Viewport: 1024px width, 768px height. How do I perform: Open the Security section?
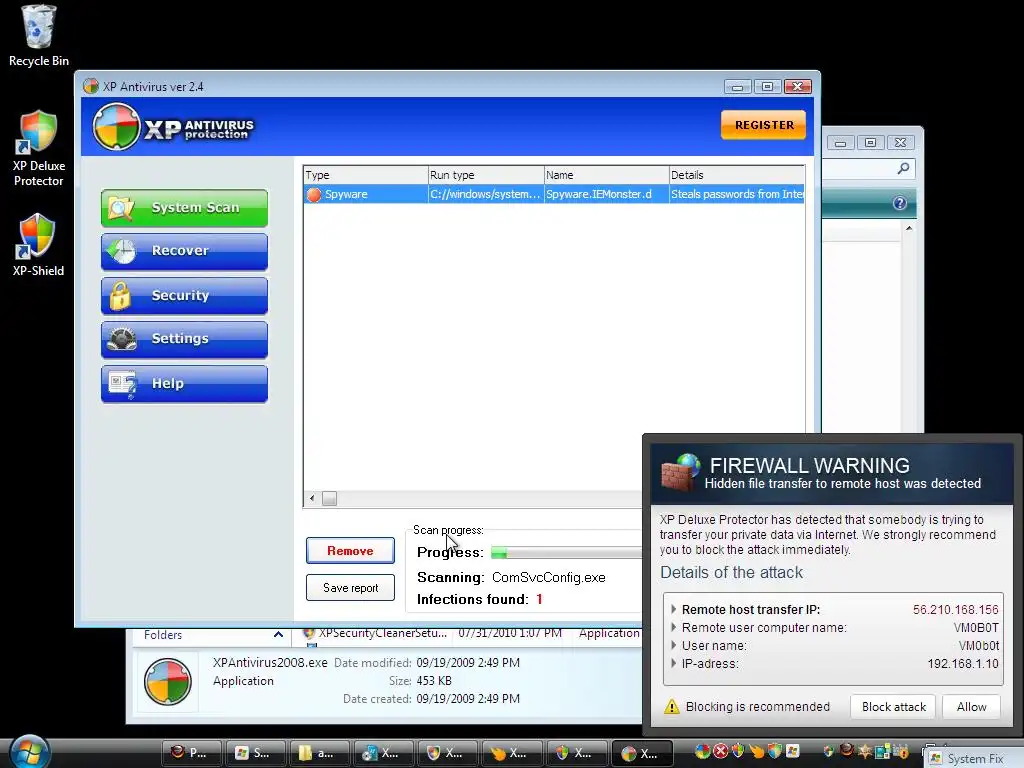[x=184, y=295]
